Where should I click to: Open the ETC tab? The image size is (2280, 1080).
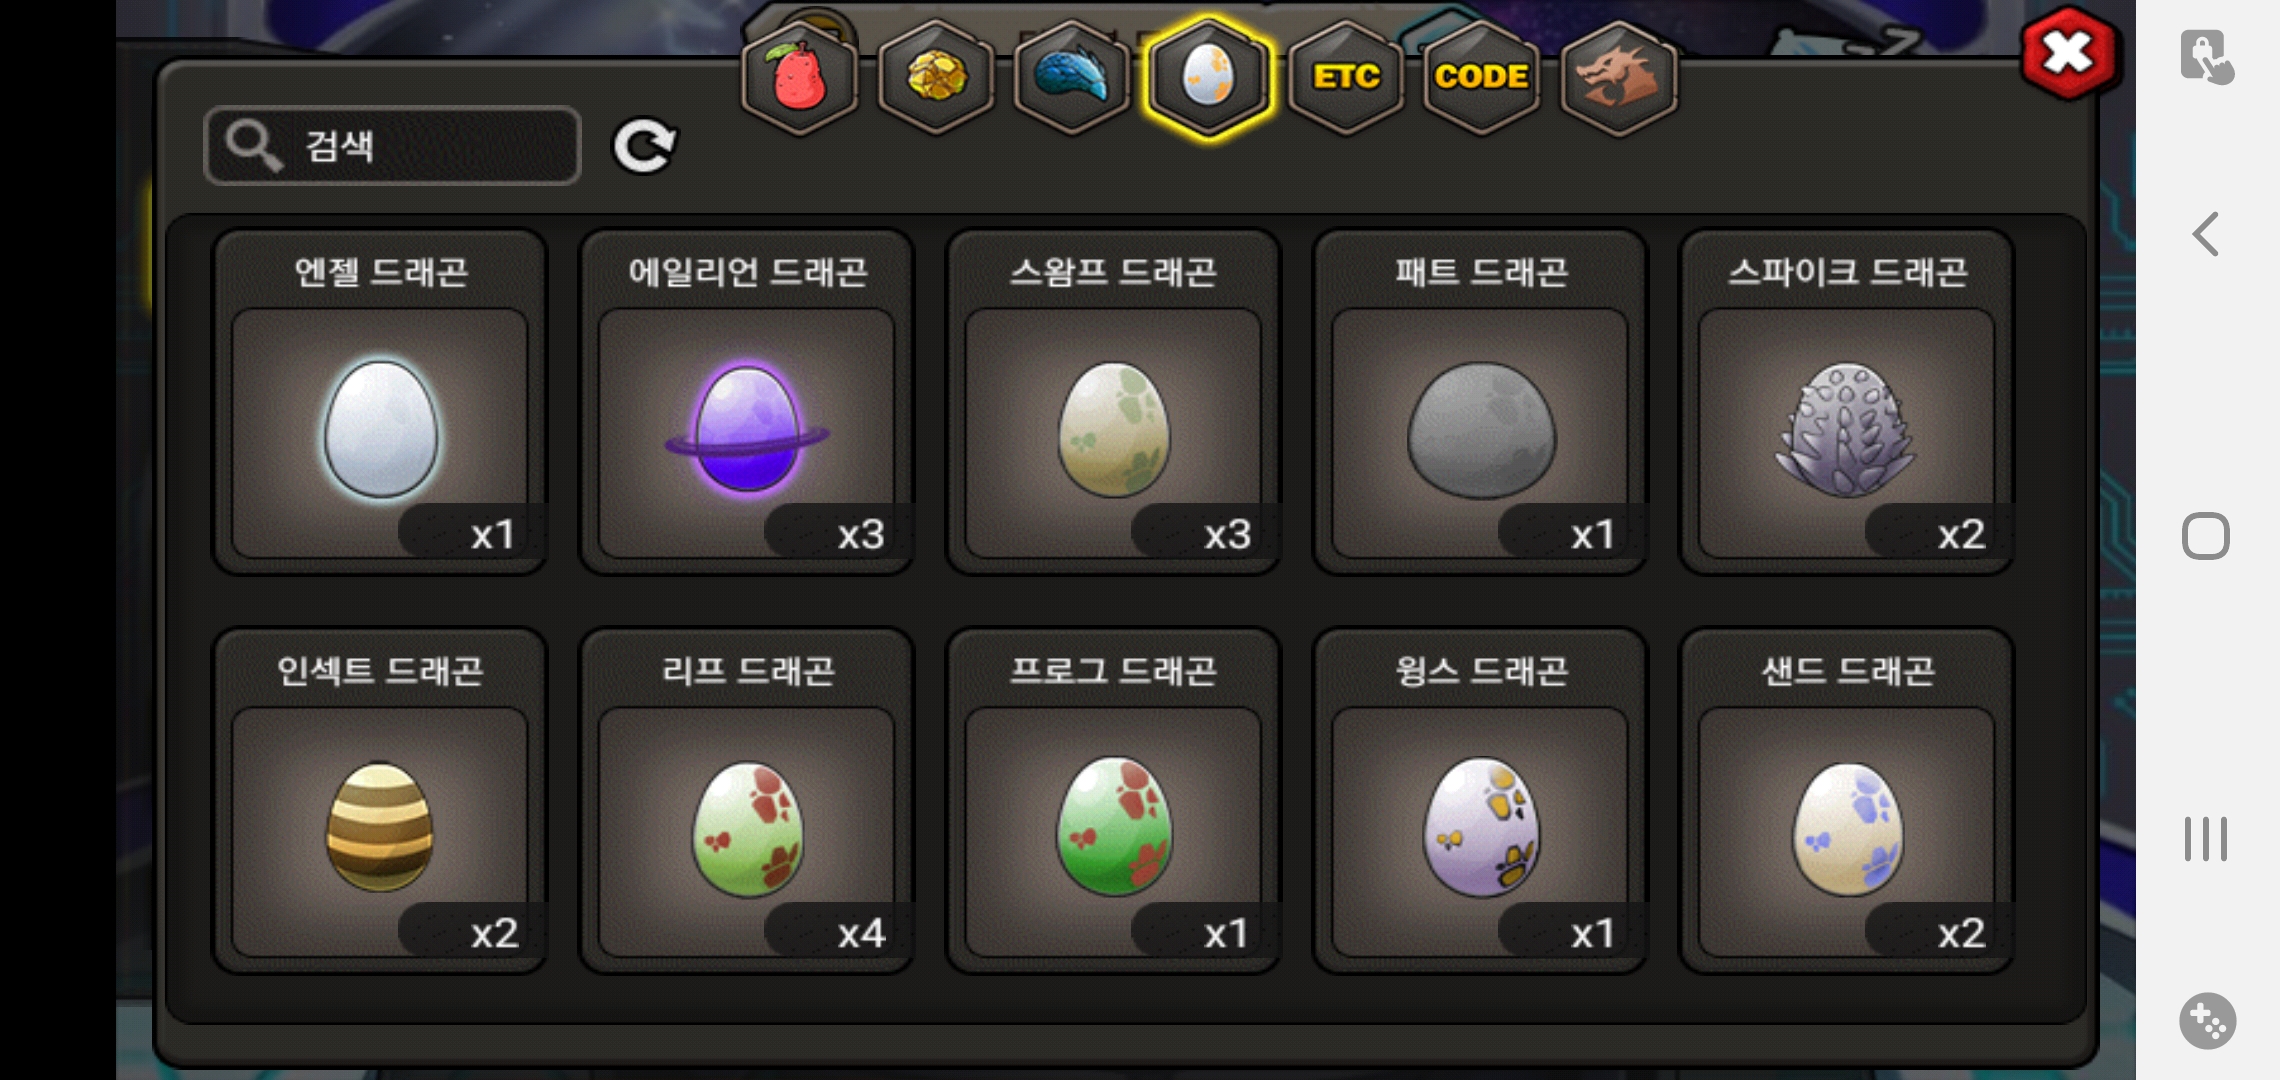[1346, 77]
